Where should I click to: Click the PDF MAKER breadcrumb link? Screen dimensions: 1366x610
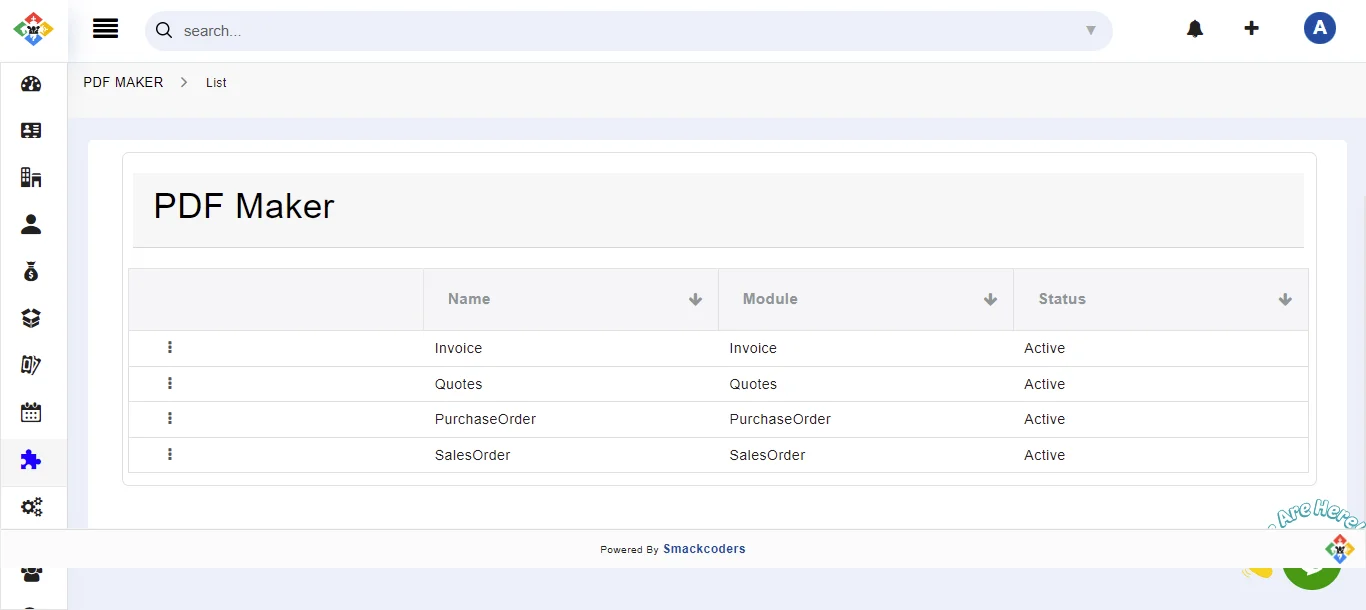tap(123, 83)
